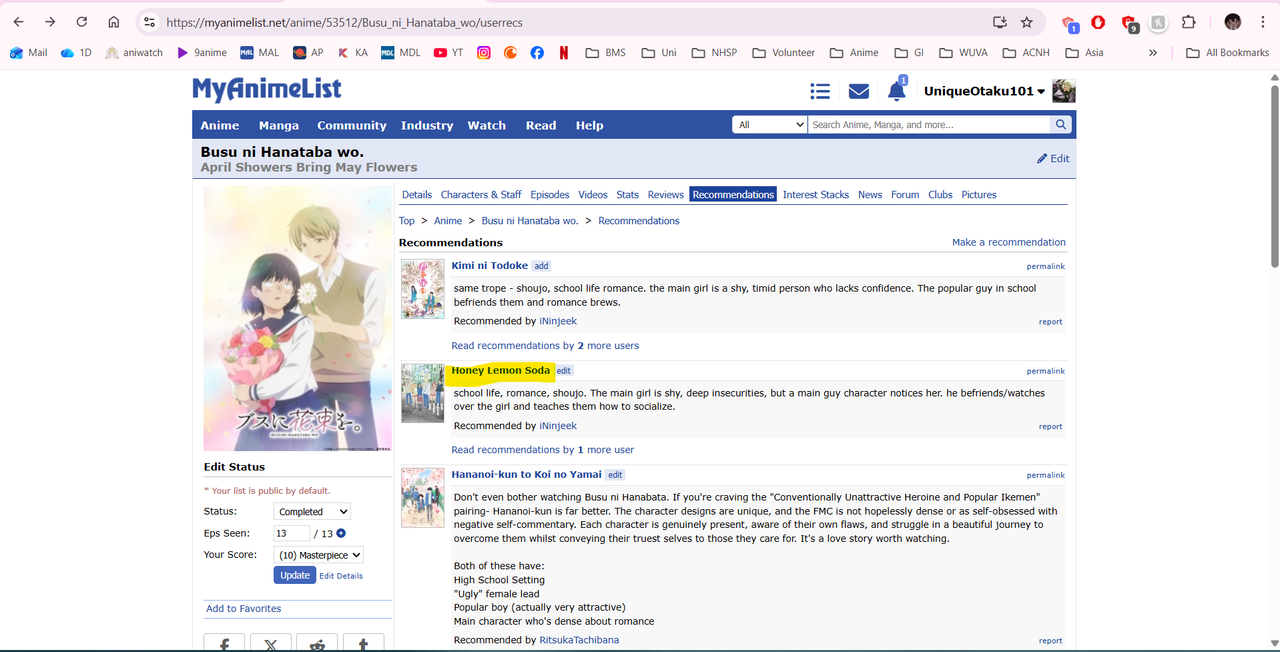Click the Busu ni Hanataba wo. poster image
The width and height of the screenshot is (1280, 652).
298,318
